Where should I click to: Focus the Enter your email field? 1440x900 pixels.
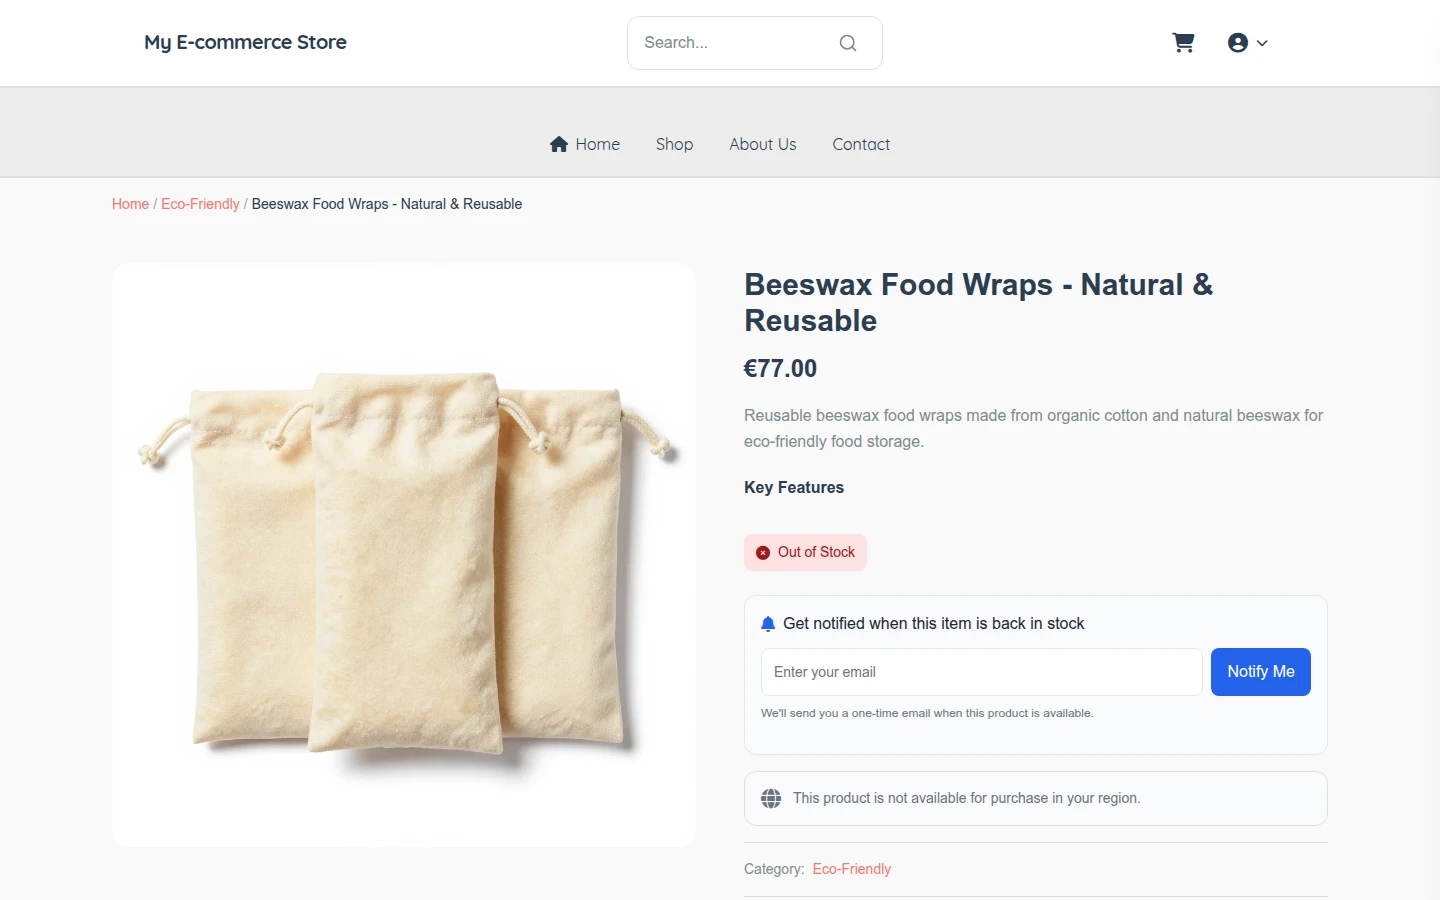982,672
